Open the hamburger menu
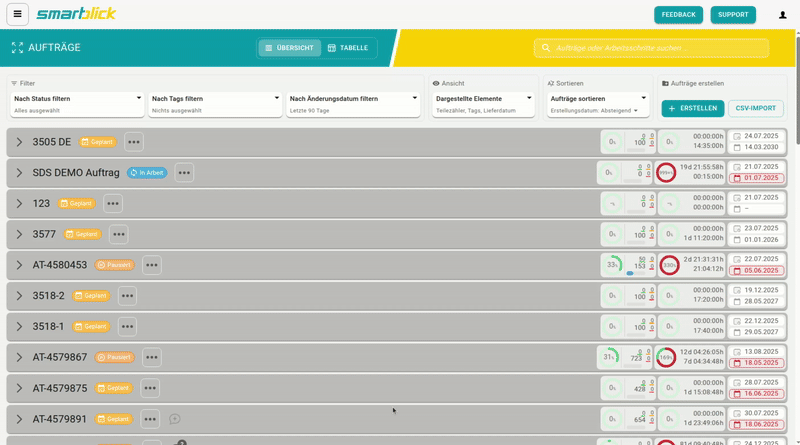The width and height of the screenshot is (800, 445). pos(17,15)
